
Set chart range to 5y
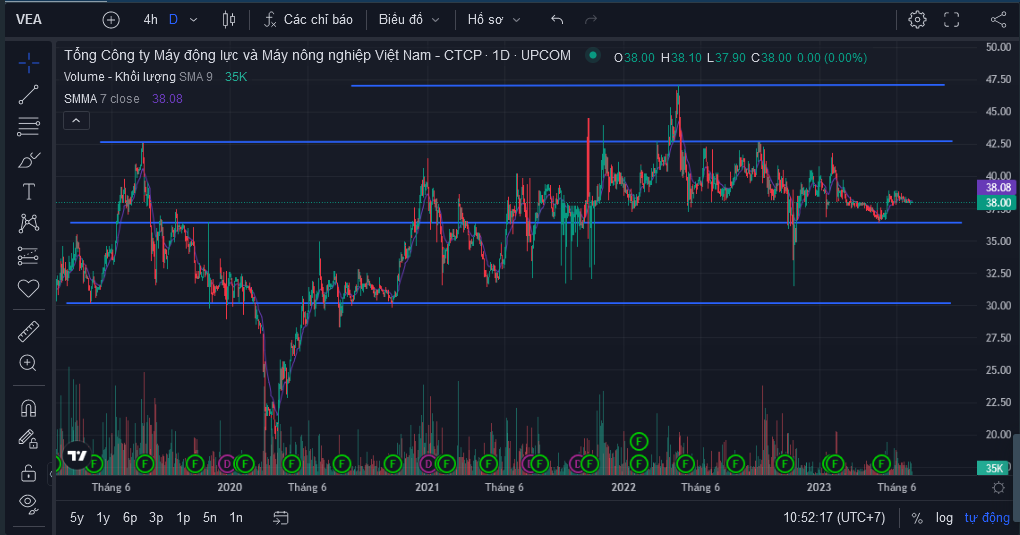(x=77, y=518)
